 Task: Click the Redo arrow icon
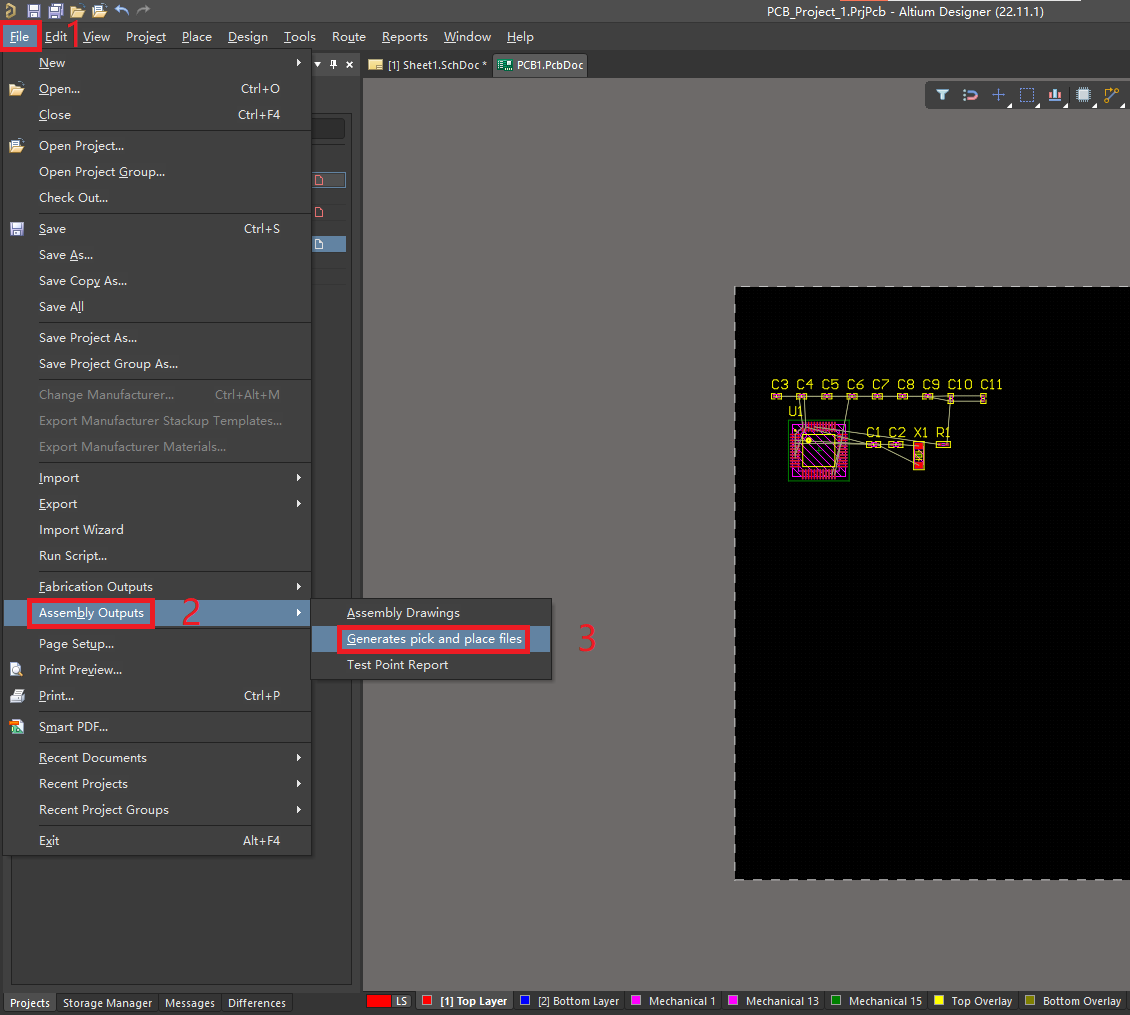143,11
